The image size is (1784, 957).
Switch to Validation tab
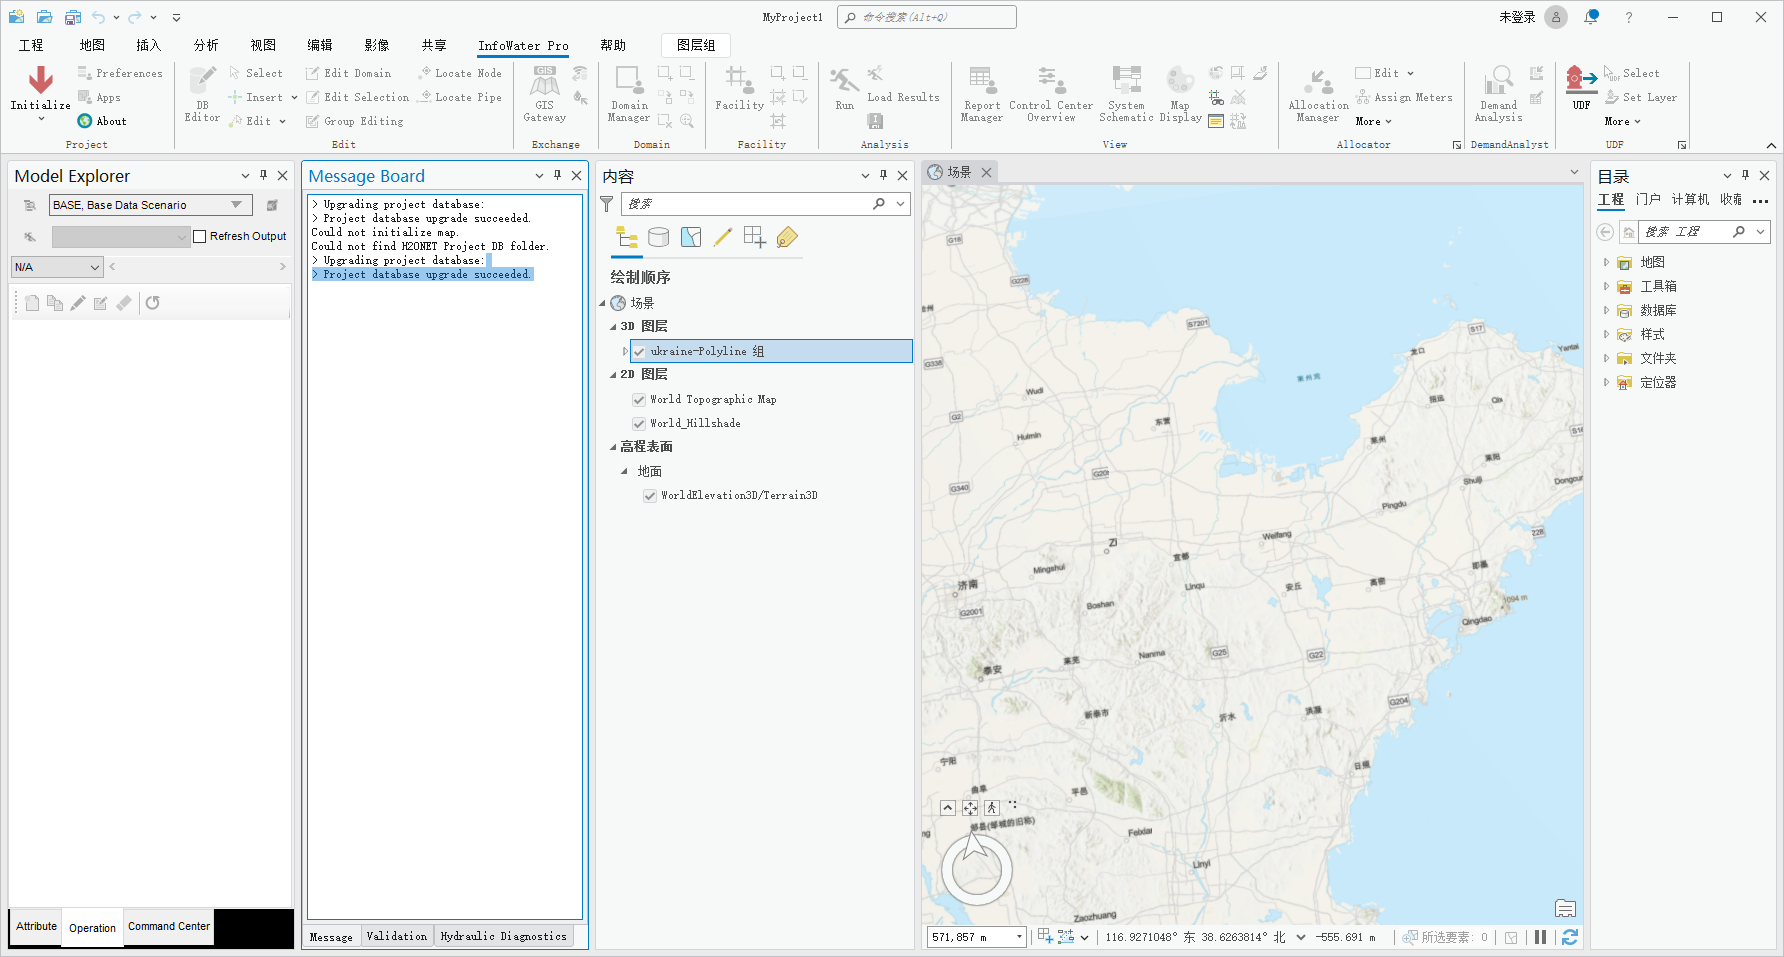tap(396, 936)
